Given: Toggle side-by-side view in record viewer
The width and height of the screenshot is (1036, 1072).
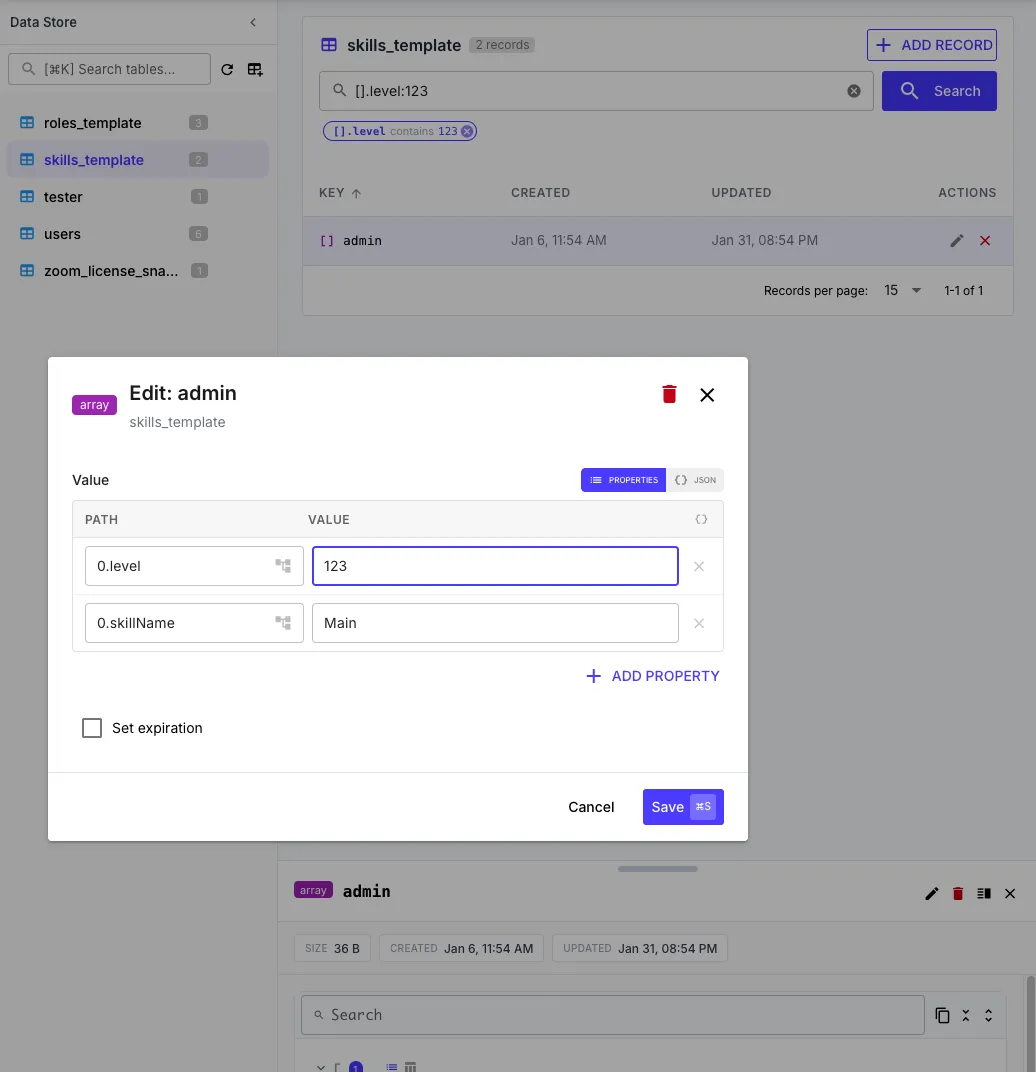Looking at the screenshot, I should point(983,893).
